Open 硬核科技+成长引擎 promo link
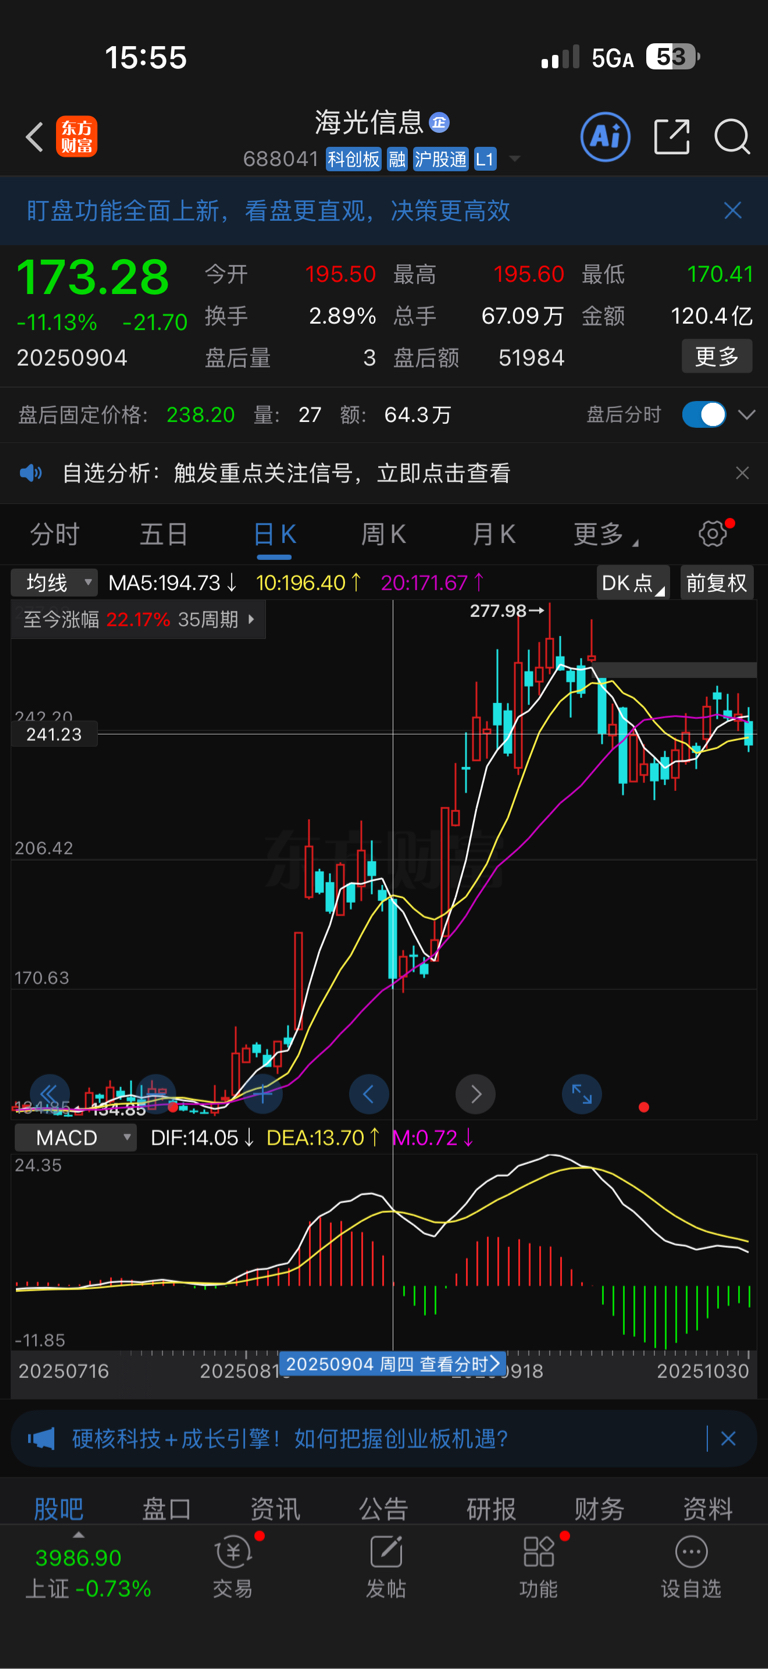Screen dimensions: 768x1669 pos(291,1439)
